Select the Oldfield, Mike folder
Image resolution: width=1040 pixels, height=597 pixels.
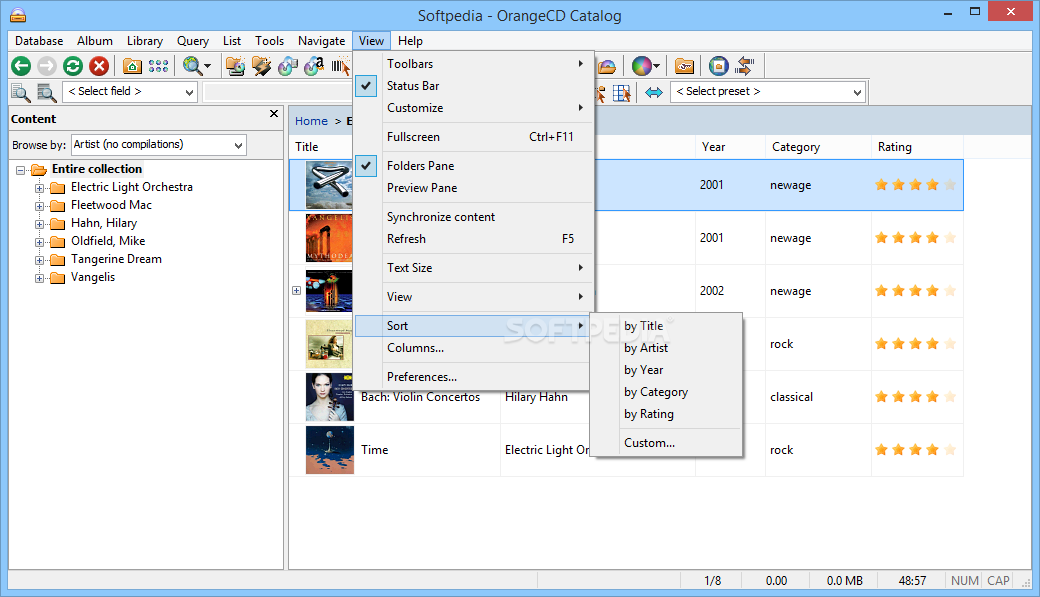click(108, 241)
